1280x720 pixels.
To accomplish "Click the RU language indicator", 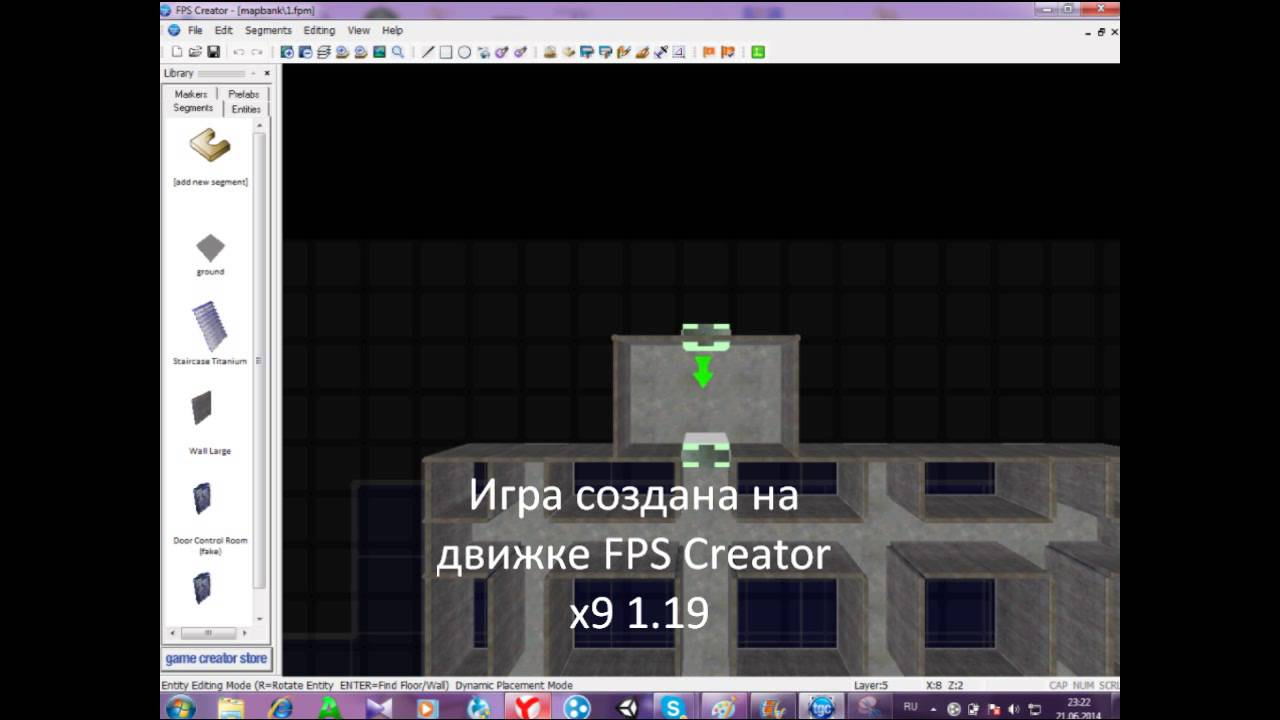I will tap(910, 706).
